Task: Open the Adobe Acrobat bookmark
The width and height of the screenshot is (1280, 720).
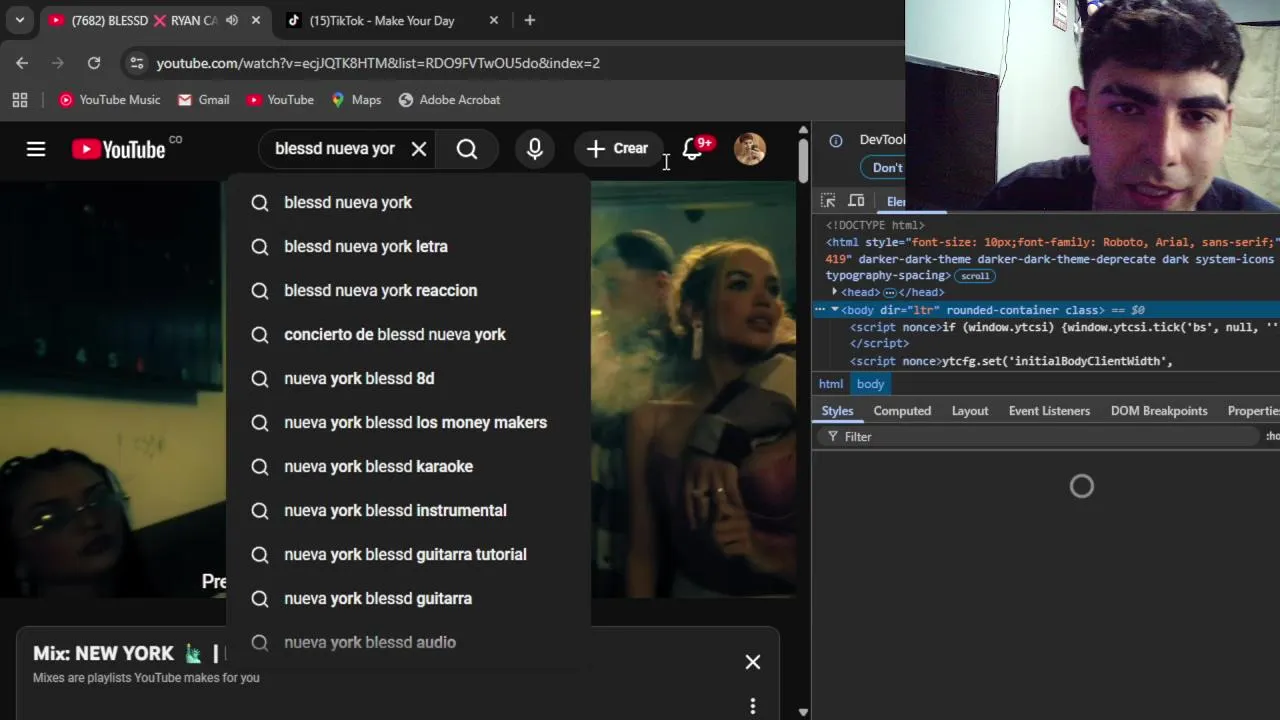Action: pos(449,100)
